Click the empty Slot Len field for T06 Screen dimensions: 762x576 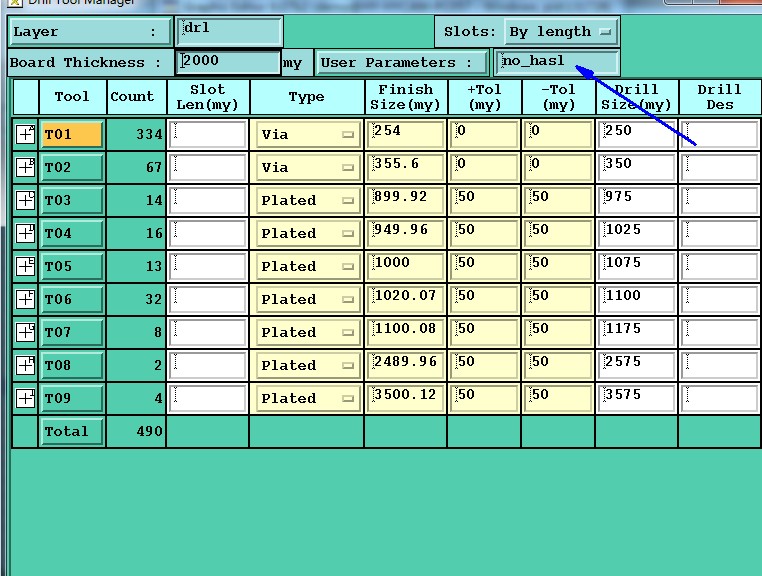208,299
